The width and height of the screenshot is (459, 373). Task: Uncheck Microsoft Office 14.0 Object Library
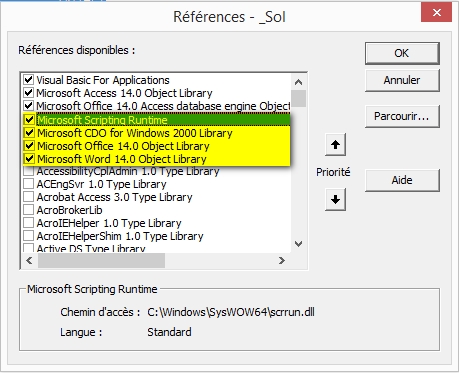tap(29, 146)
